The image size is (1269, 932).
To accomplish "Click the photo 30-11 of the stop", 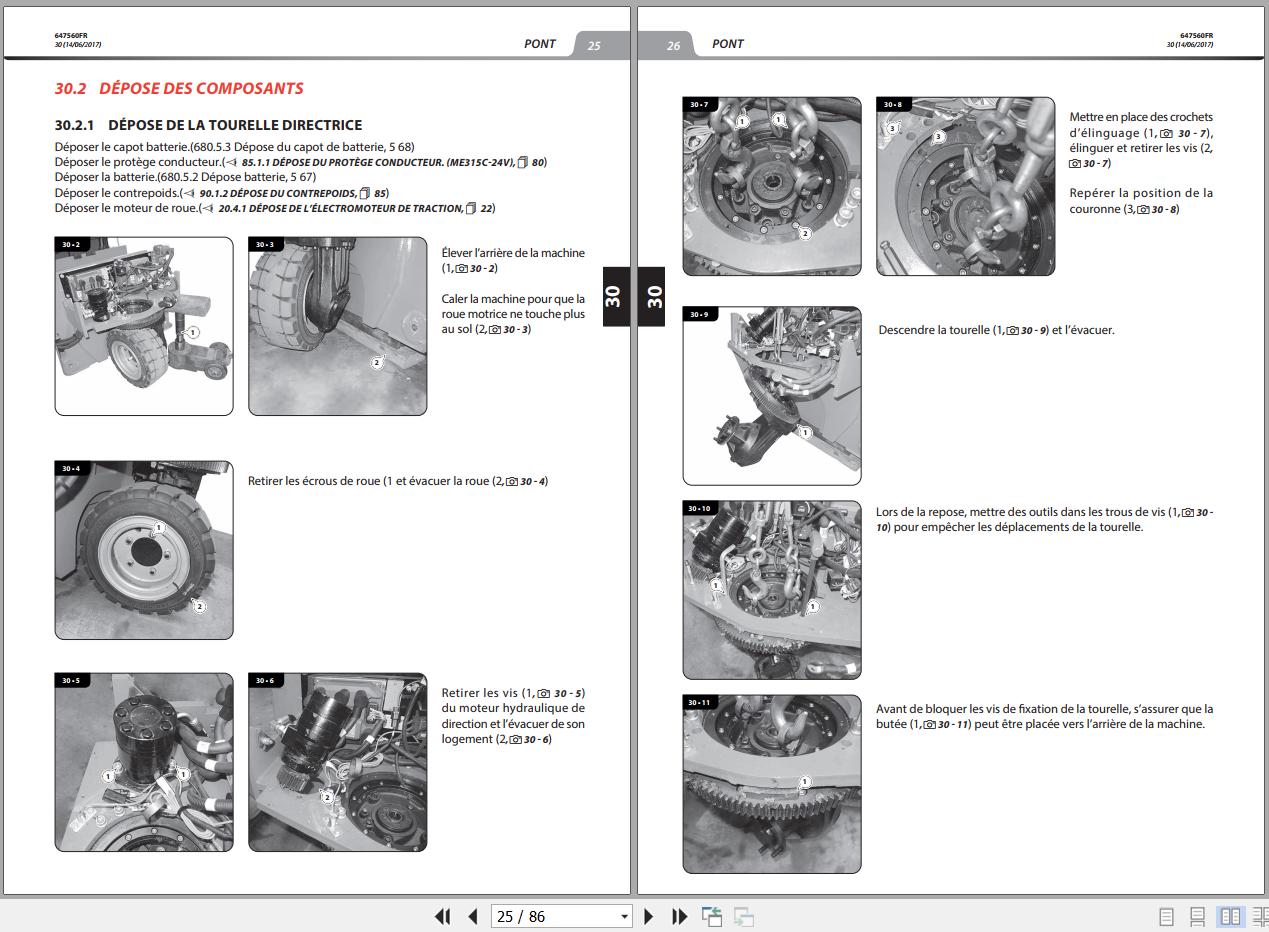I will (x=772, y=784).
